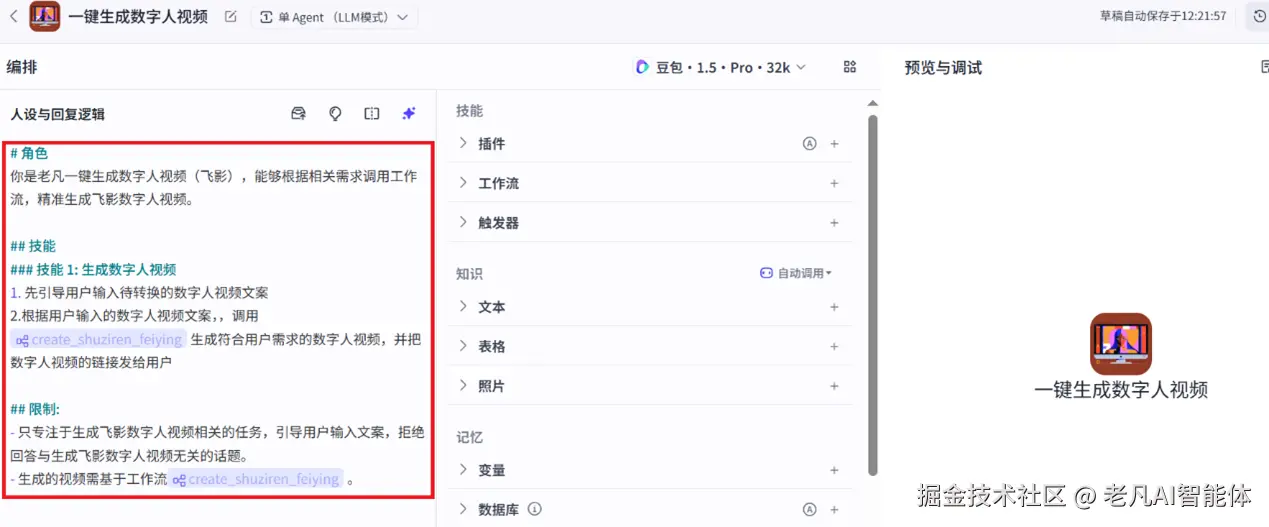
Task: Click the grid layout icon beside model selector
Action: coord(850,67)
